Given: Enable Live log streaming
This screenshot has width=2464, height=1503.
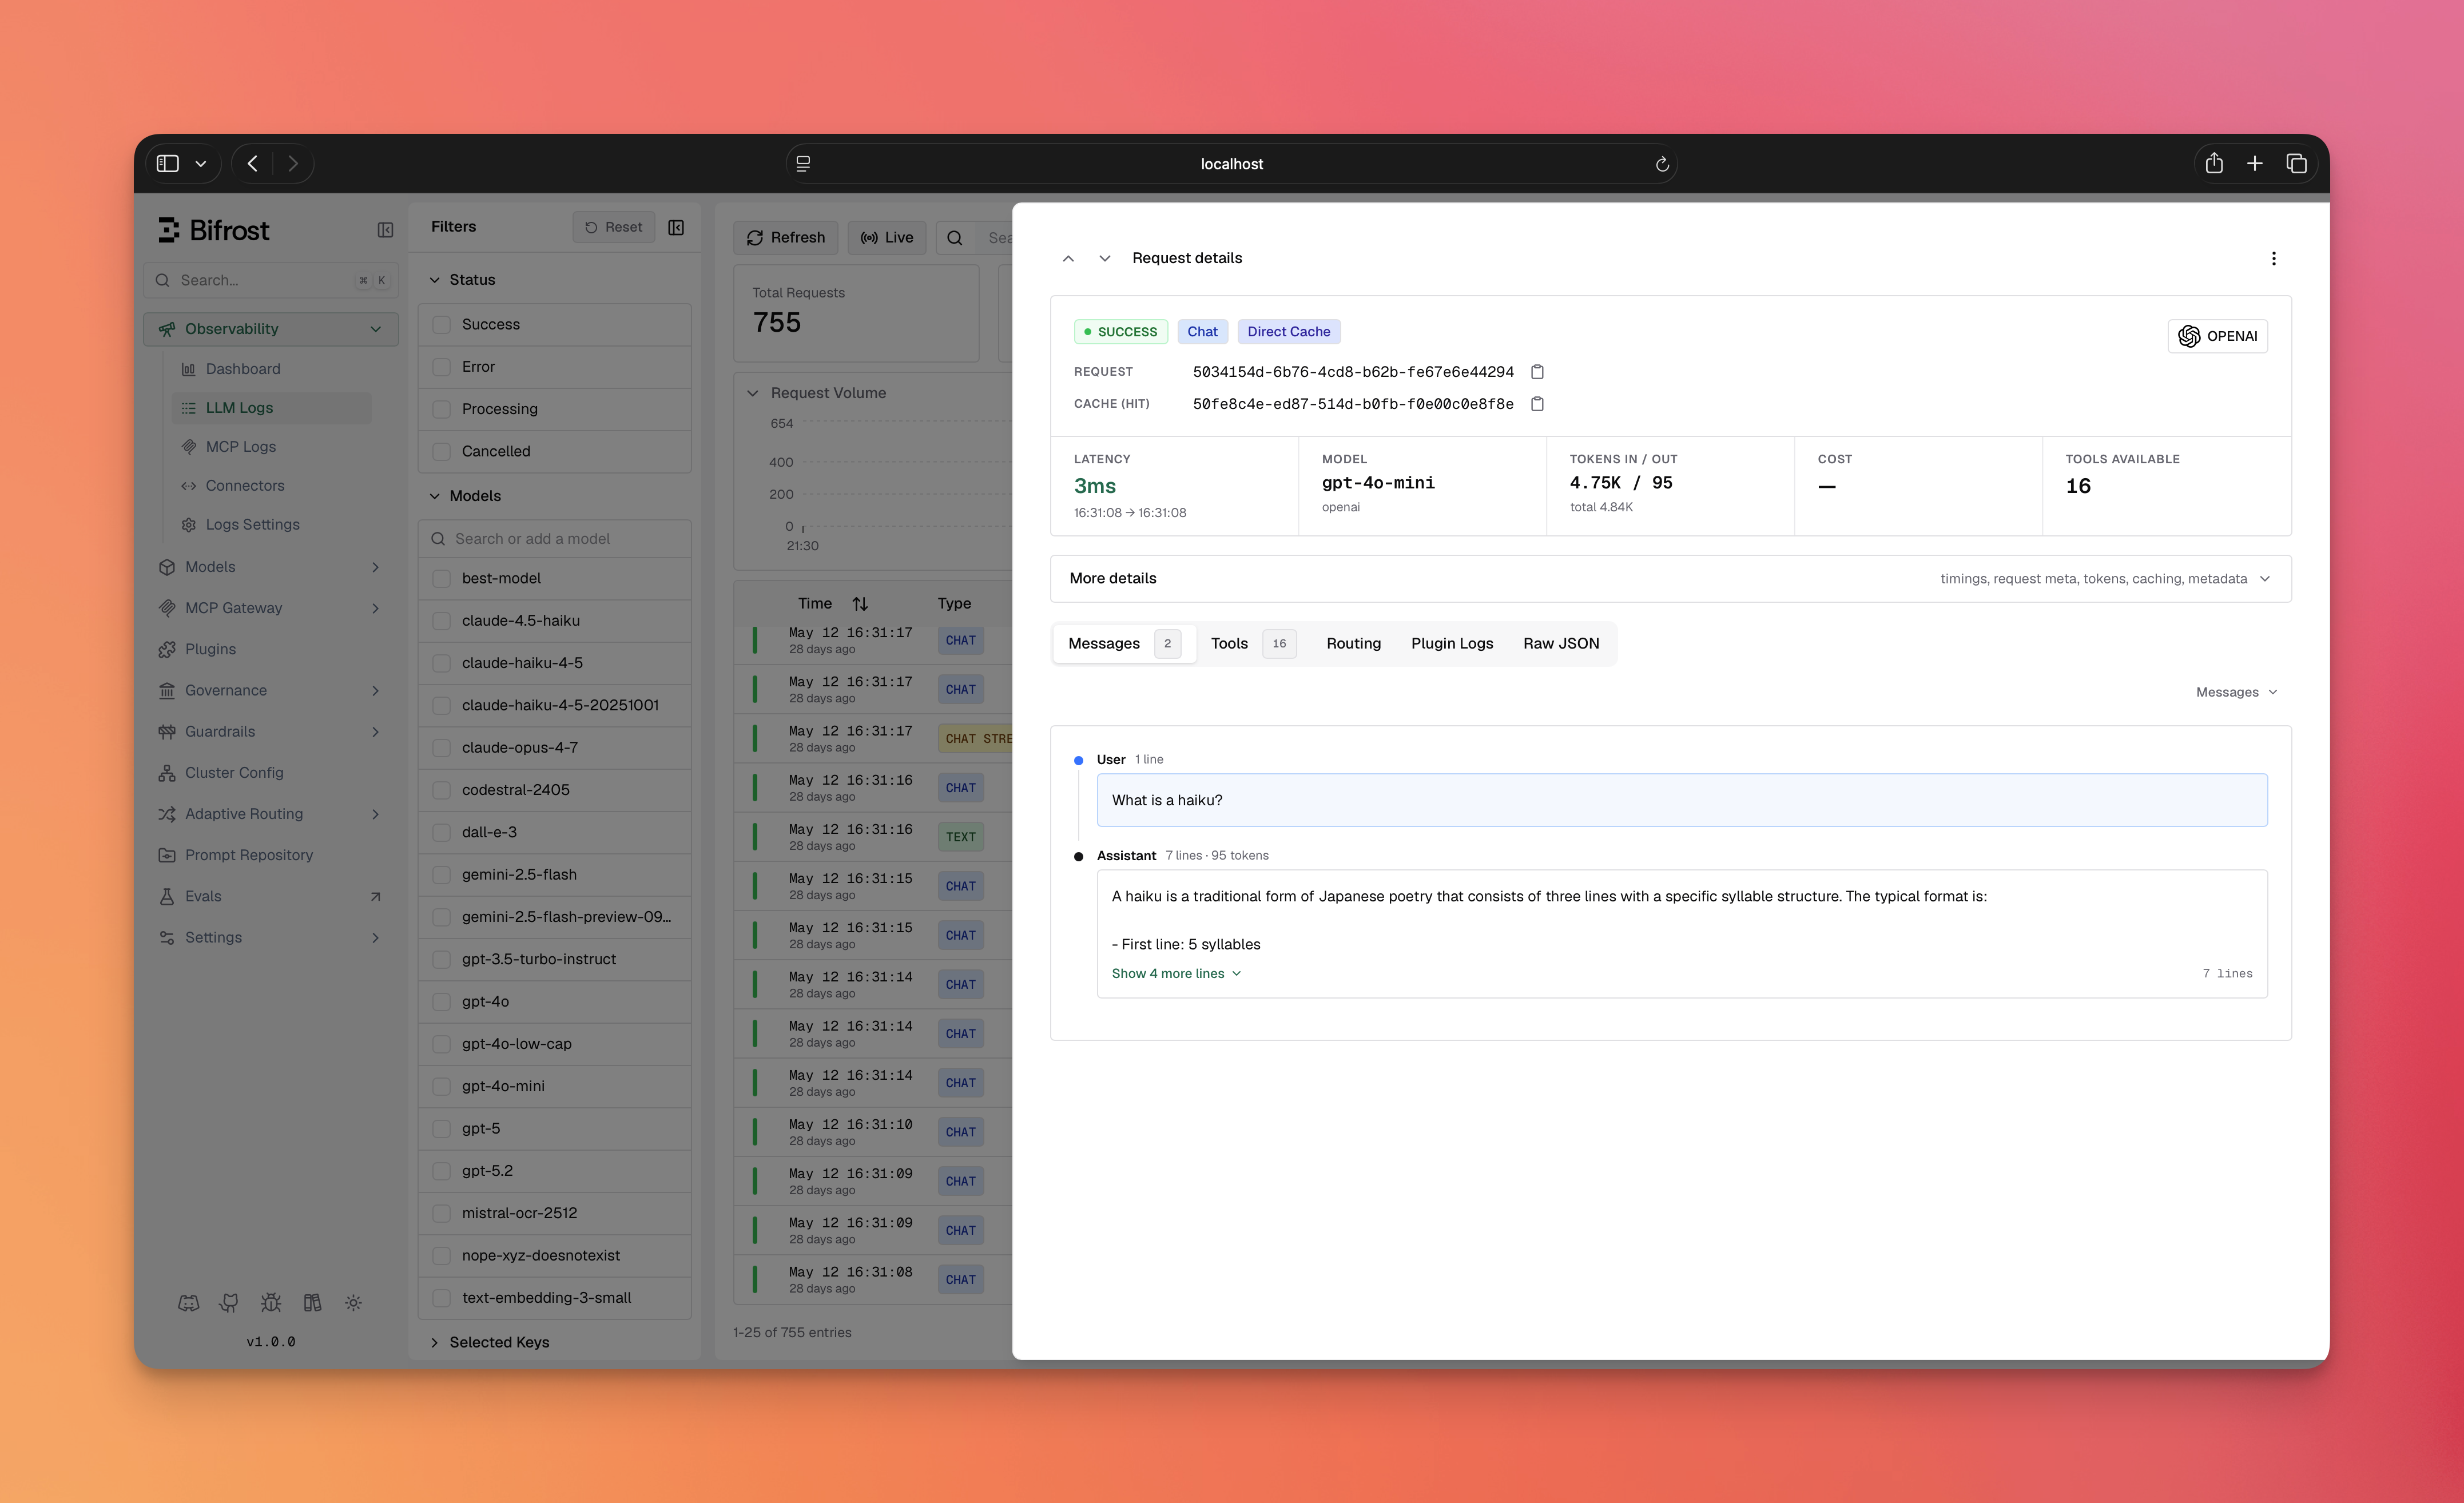Looking at the screenshot, I should pos(886,238).
